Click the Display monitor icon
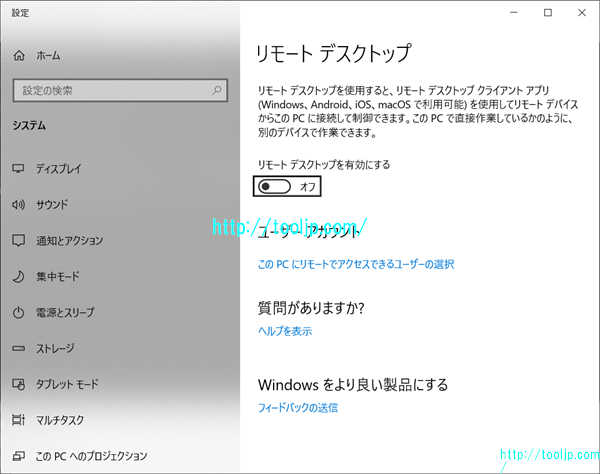The width and height of the screenshot is (600, 474). tap(18, 169)
